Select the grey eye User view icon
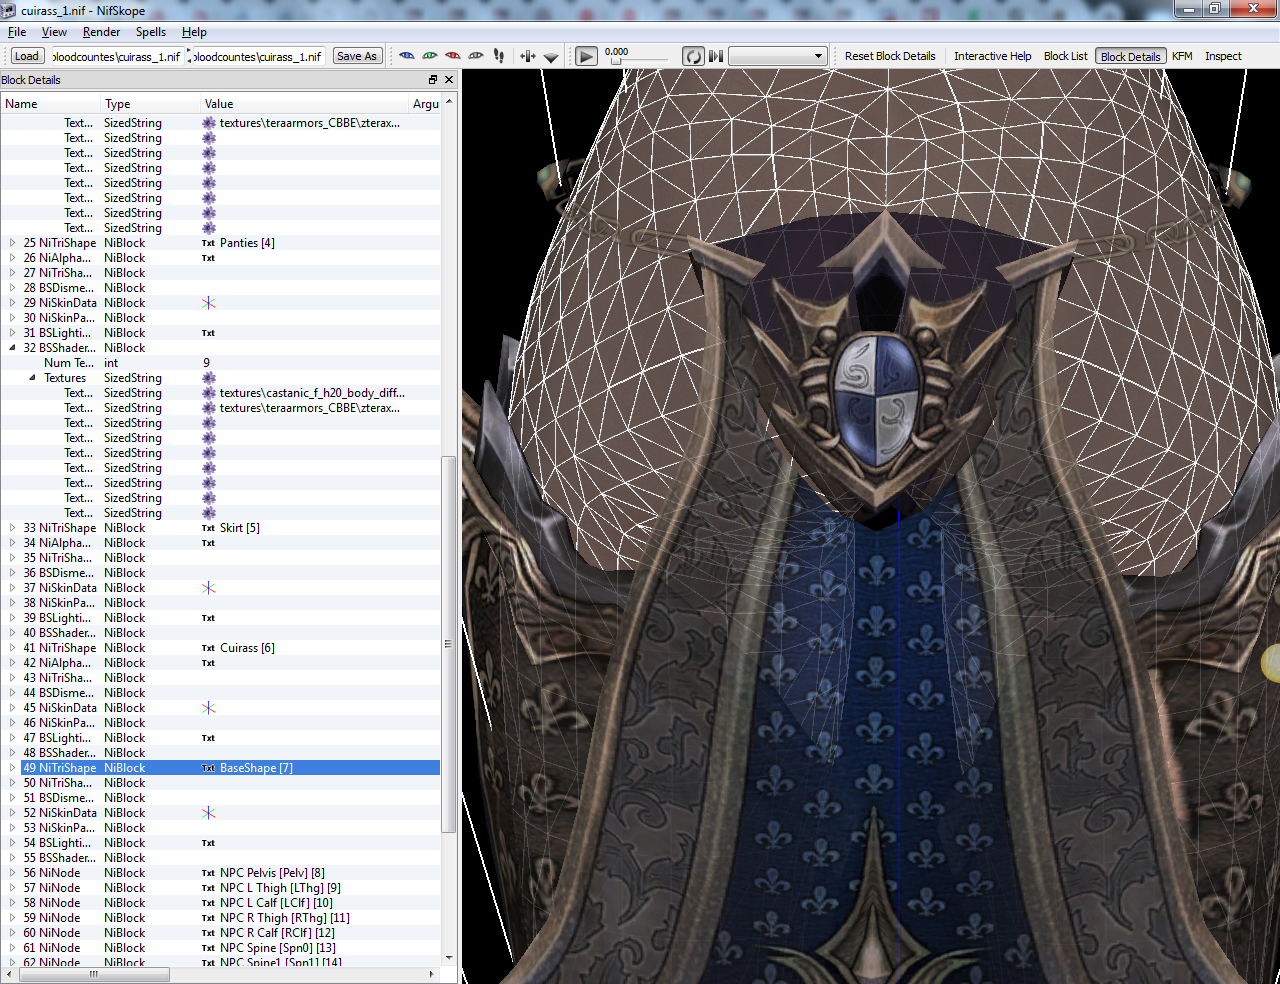This screenshot has width=1280, height=984. (x=476, y=56)
